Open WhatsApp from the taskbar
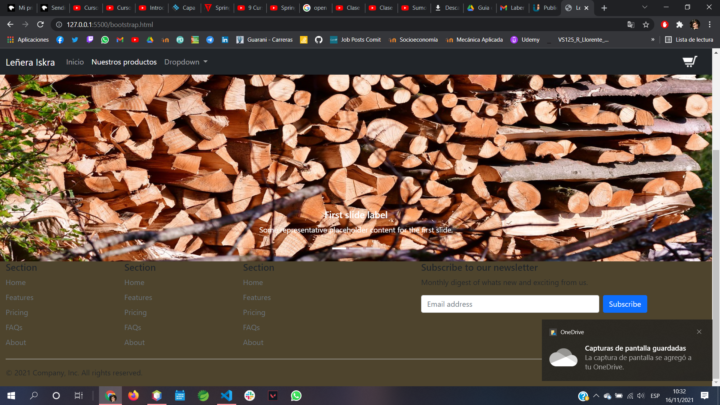720x405 pixels. pos(296,396)
